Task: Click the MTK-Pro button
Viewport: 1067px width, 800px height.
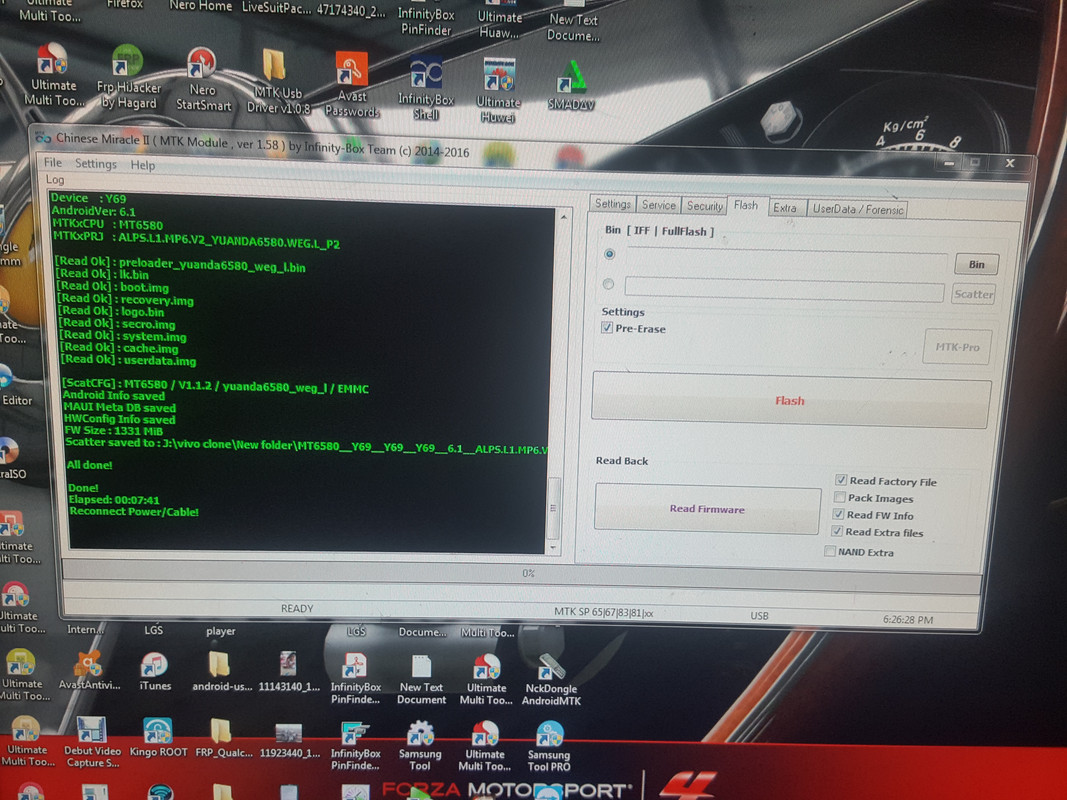Action: click(957, 347)
